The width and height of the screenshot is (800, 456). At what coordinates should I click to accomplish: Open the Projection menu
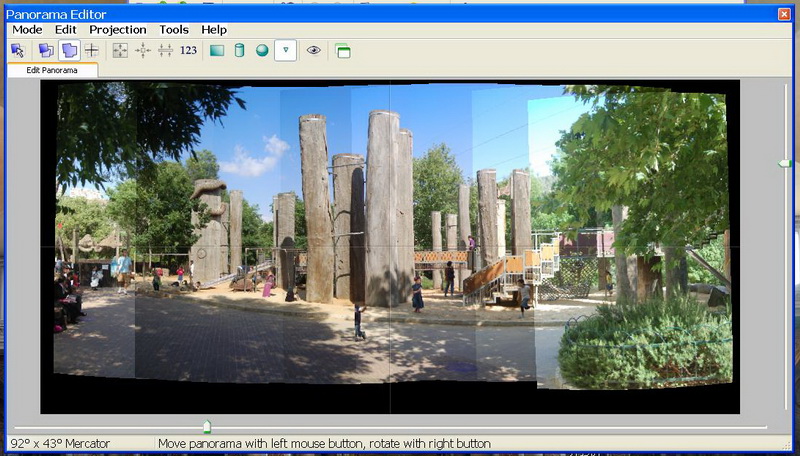click(x=118, y=30)
